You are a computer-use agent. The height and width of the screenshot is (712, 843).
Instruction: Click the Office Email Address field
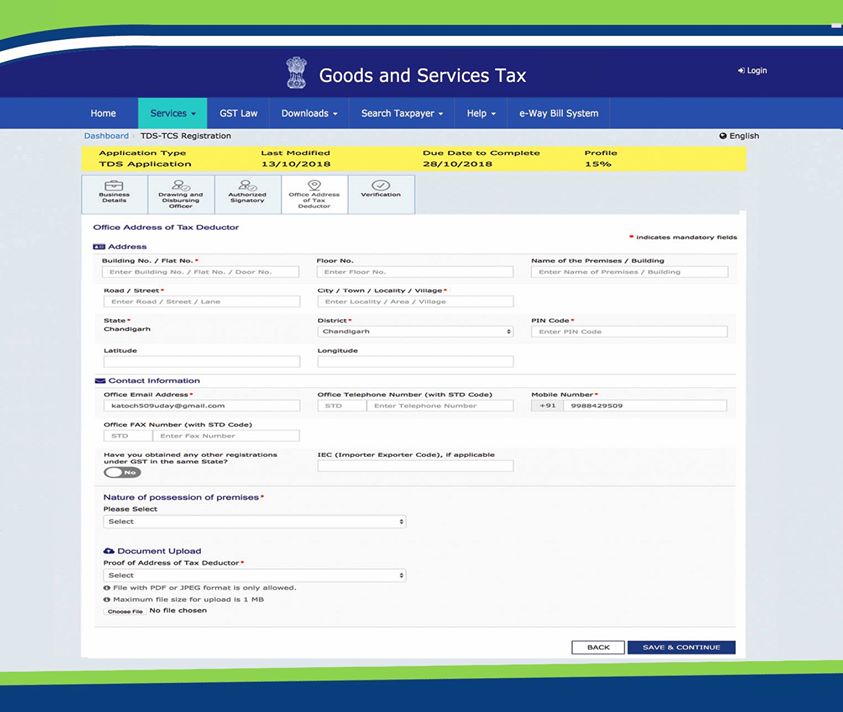pyautogui.click(x=202, y=406)
